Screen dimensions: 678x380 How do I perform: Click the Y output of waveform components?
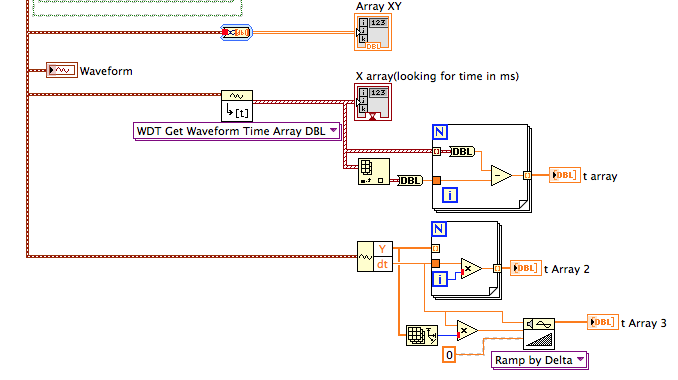(x=383, y=249)
